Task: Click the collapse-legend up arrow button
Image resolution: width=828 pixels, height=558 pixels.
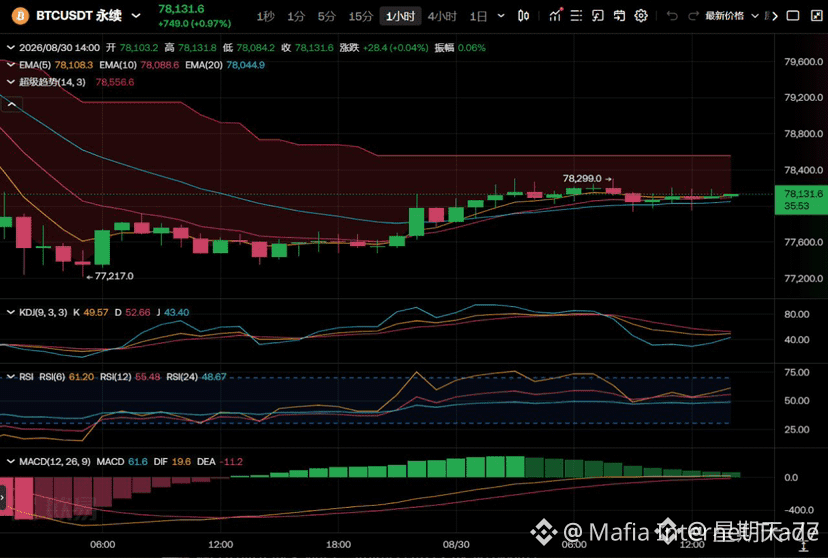Action: point(12,105)
